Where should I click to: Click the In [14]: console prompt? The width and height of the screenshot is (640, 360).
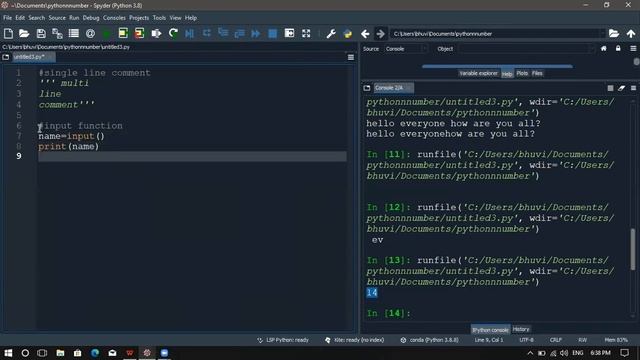pyautogui.click(x=389, y=313)
